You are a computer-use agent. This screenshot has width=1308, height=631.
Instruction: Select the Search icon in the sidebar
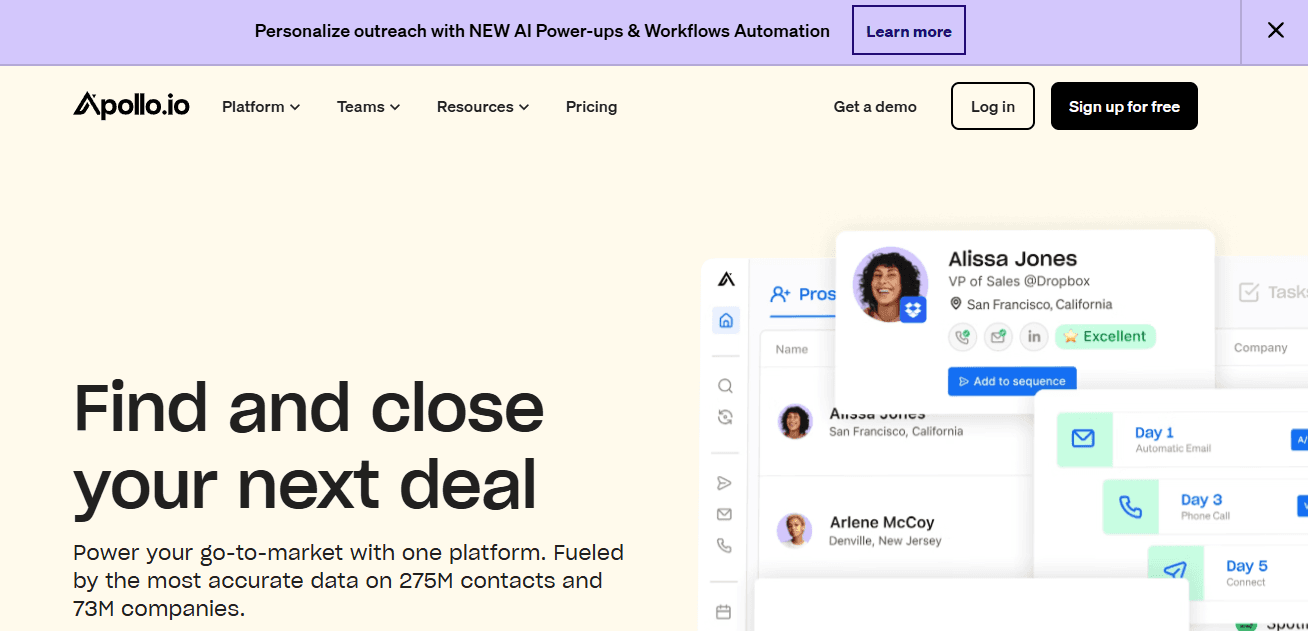coord(725,385)
